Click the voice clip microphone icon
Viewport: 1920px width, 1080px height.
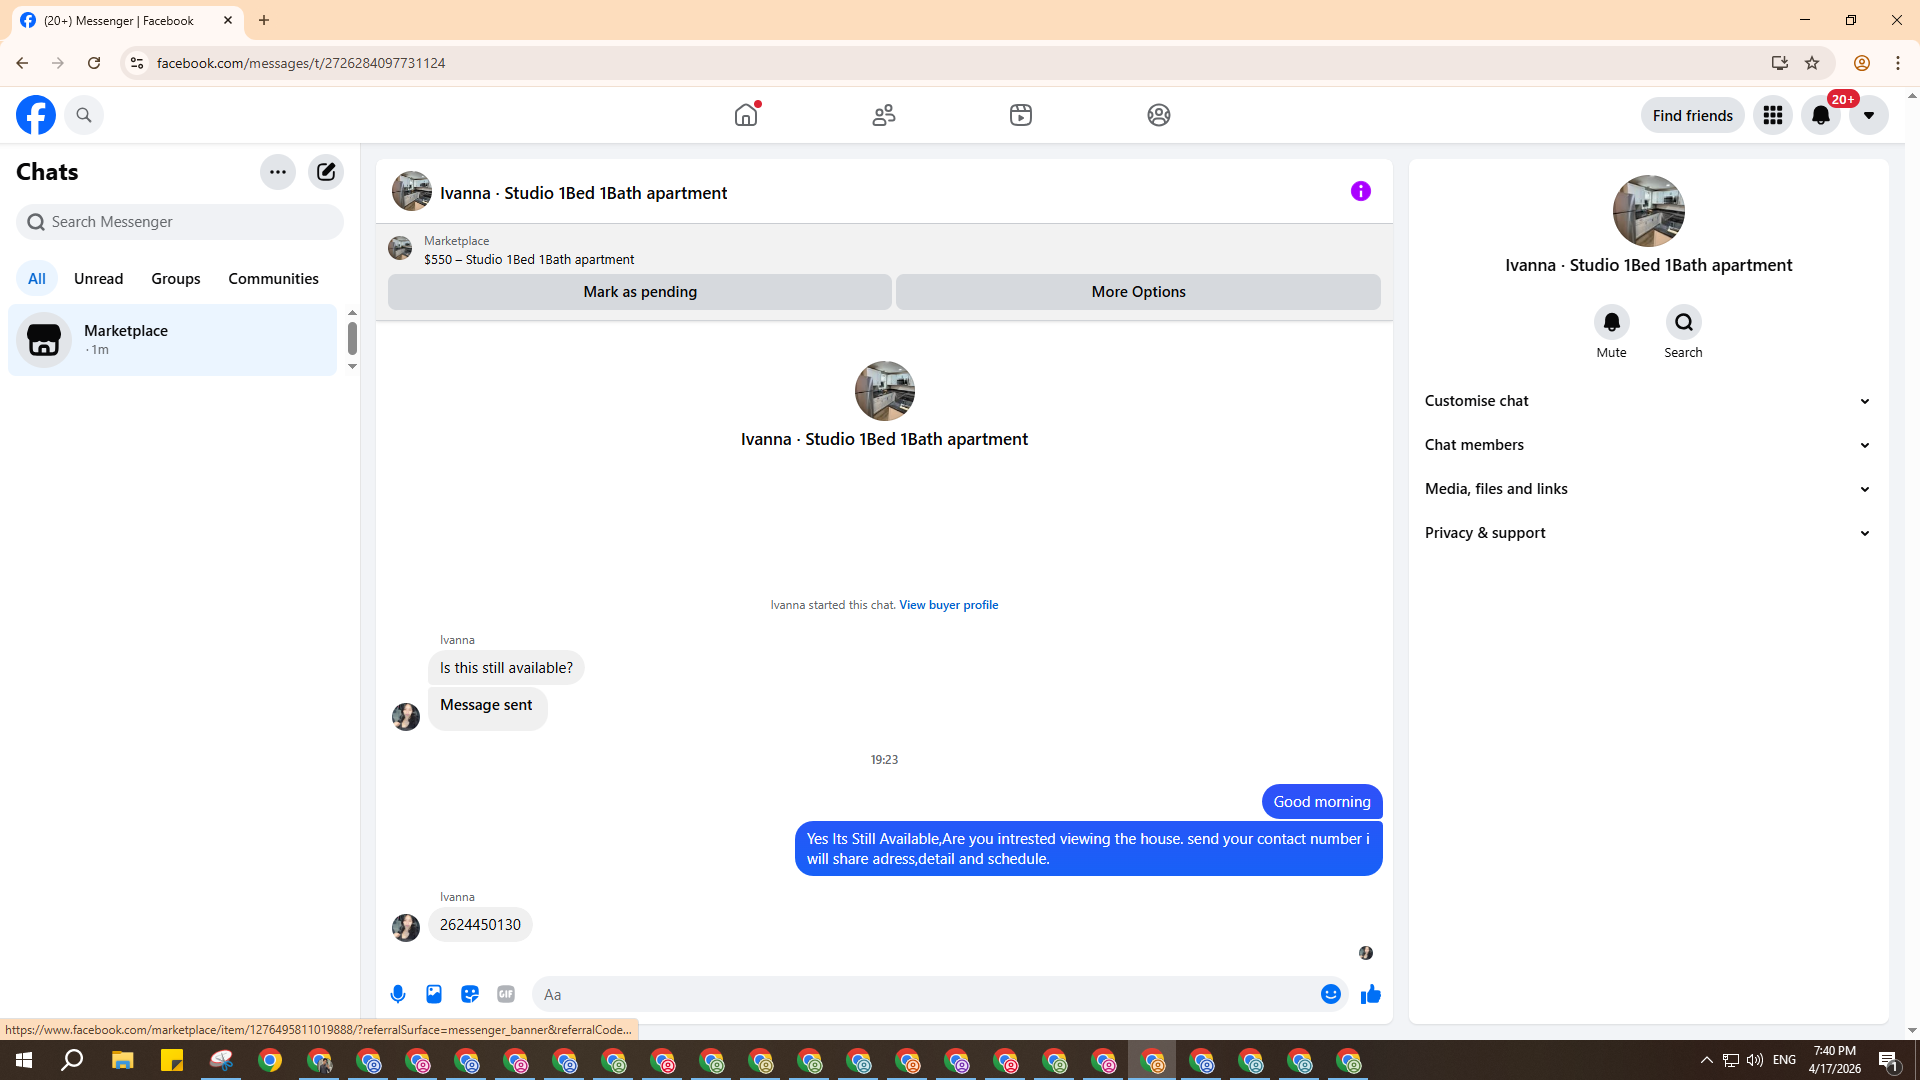click(x=398, y=994)
